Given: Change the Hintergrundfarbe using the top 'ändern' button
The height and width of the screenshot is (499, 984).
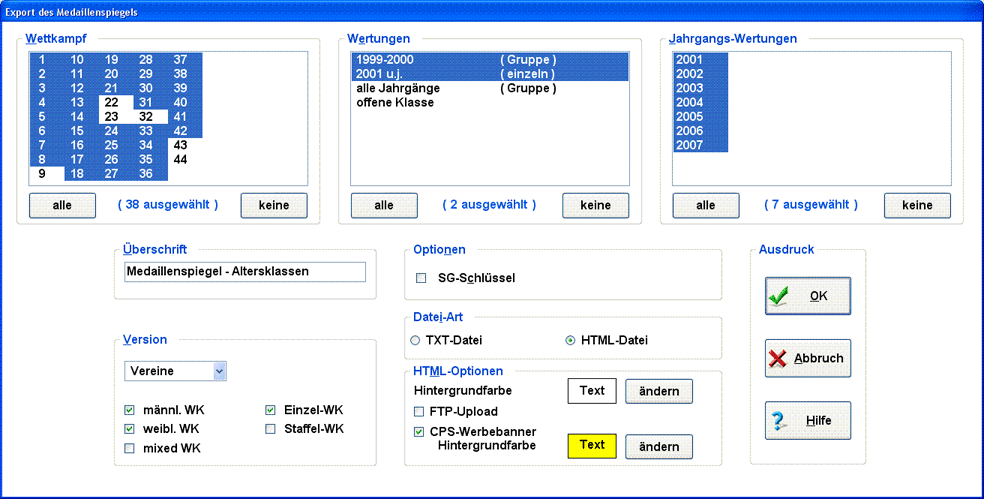Looking at the screenshot, I should point(659,391).
